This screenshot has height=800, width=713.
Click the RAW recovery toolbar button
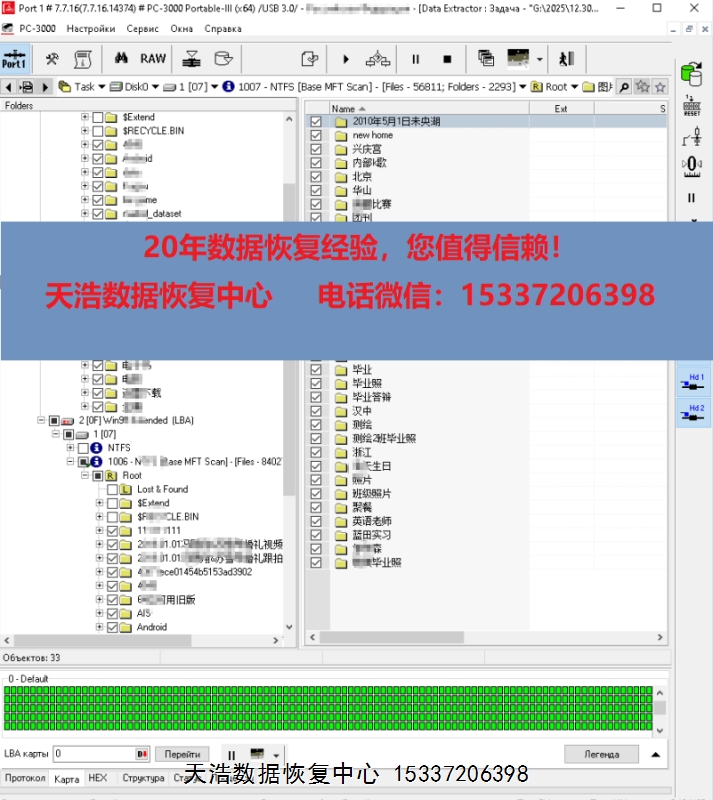(x=153, y=59)
